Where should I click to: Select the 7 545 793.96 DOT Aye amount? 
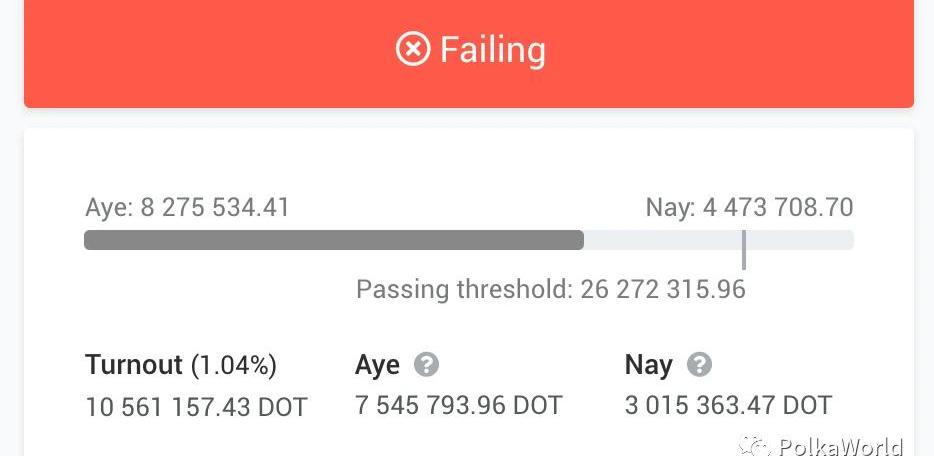[459, 405]
